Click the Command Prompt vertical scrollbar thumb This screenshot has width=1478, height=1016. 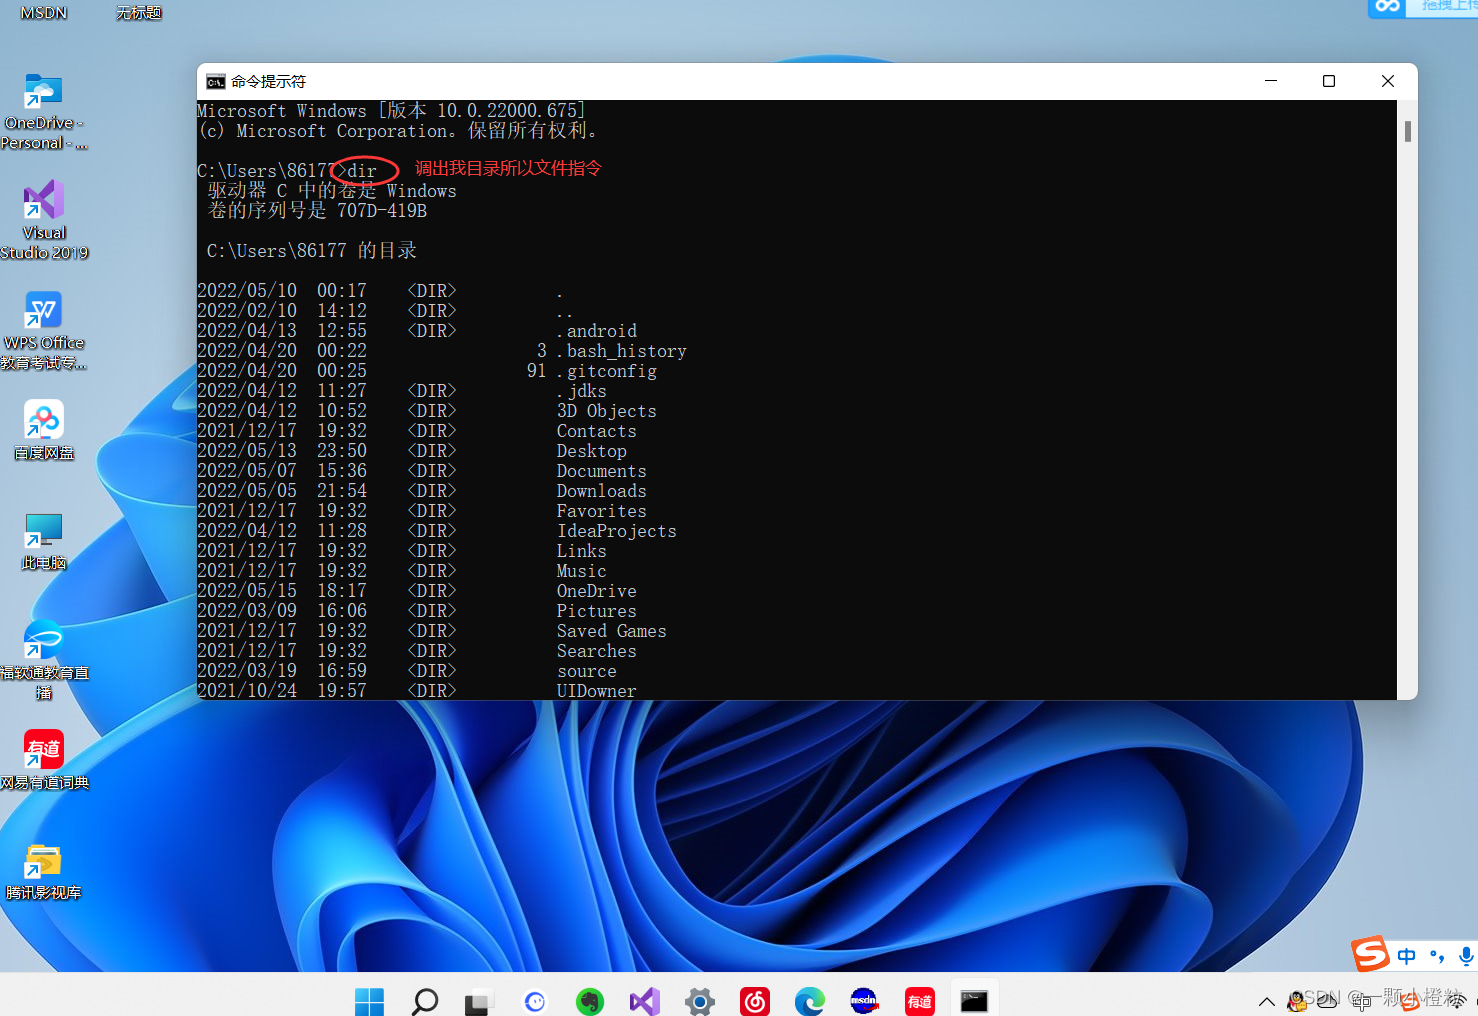coord(1408,131)
